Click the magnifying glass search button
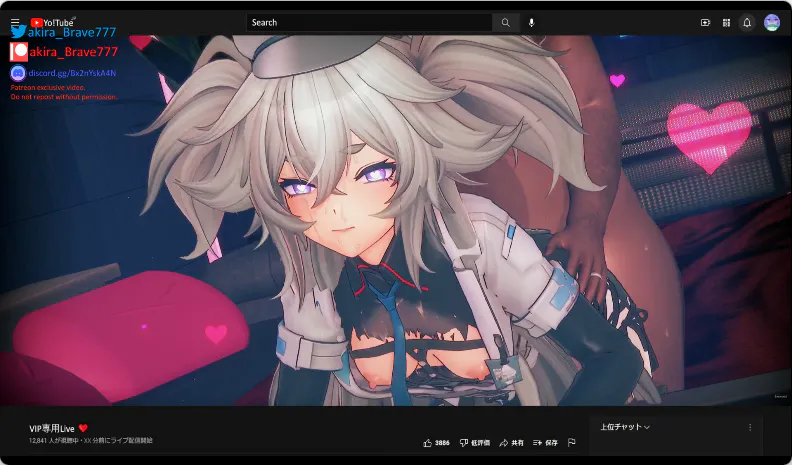 506,22
